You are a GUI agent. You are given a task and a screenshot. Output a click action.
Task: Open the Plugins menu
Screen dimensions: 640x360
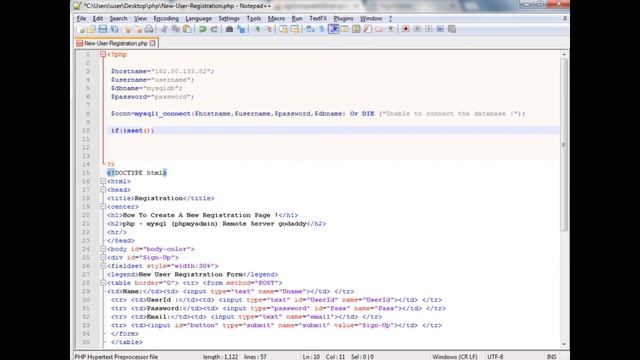[x=343, y=18]
